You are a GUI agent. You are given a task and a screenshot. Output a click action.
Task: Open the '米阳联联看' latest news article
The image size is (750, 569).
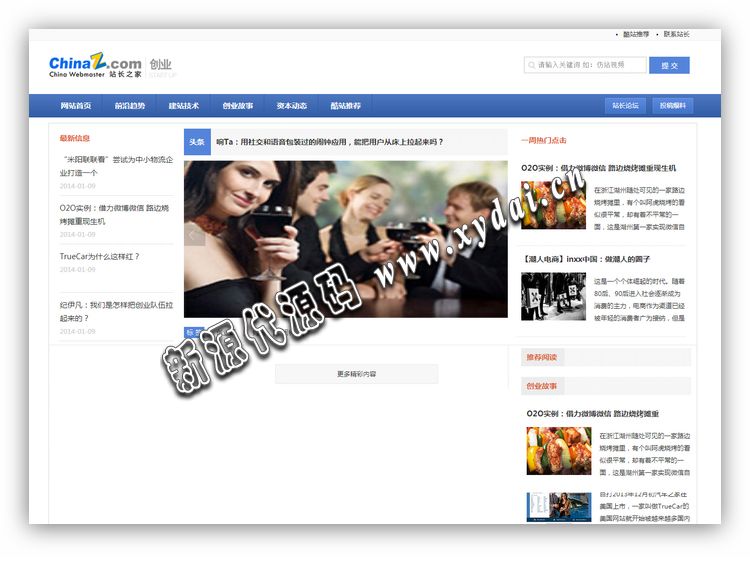[116, 166]
